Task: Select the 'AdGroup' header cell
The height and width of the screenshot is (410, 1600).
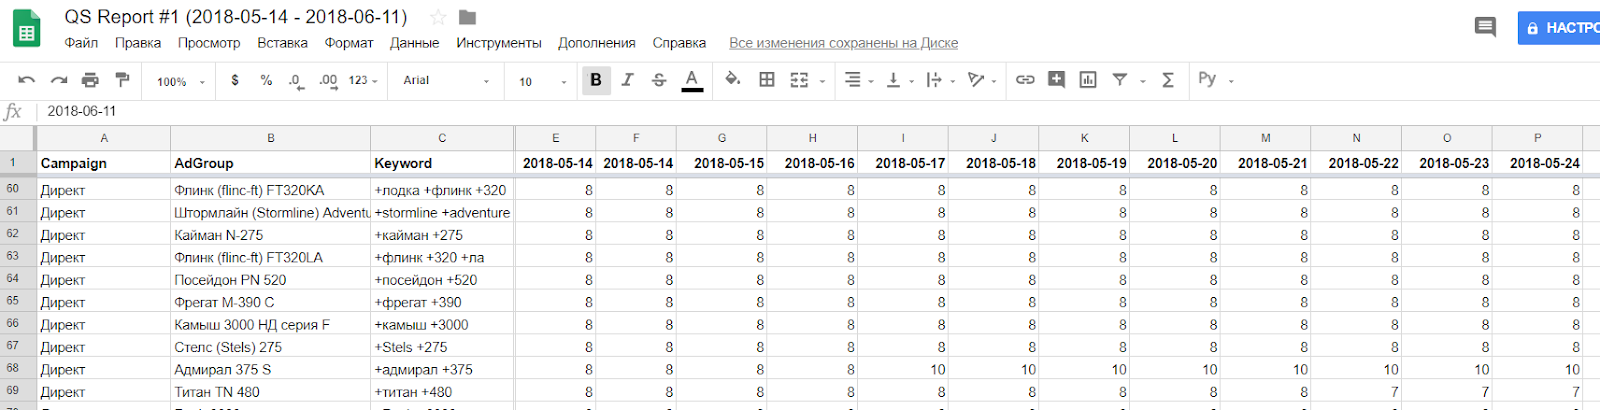Action: 270,163
